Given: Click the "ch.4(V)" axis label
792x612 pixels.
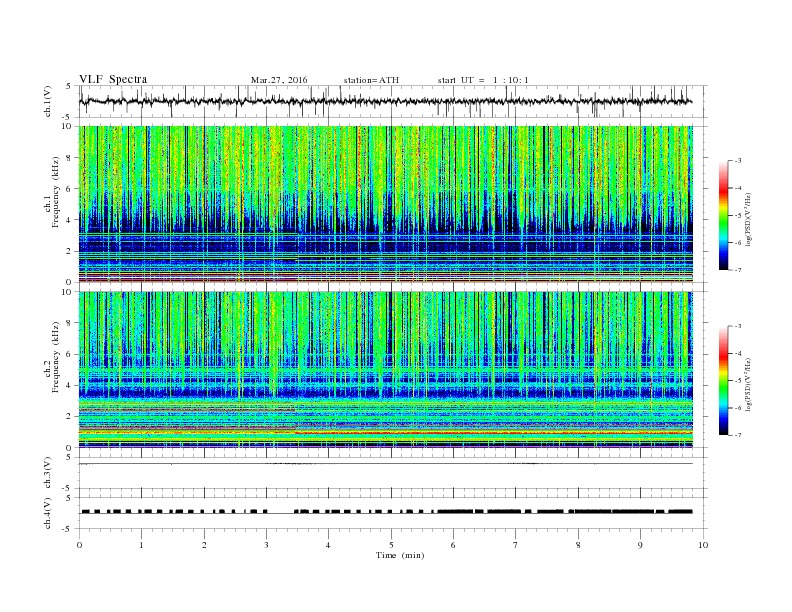Looking at the screenshot, I should point(48,513).
